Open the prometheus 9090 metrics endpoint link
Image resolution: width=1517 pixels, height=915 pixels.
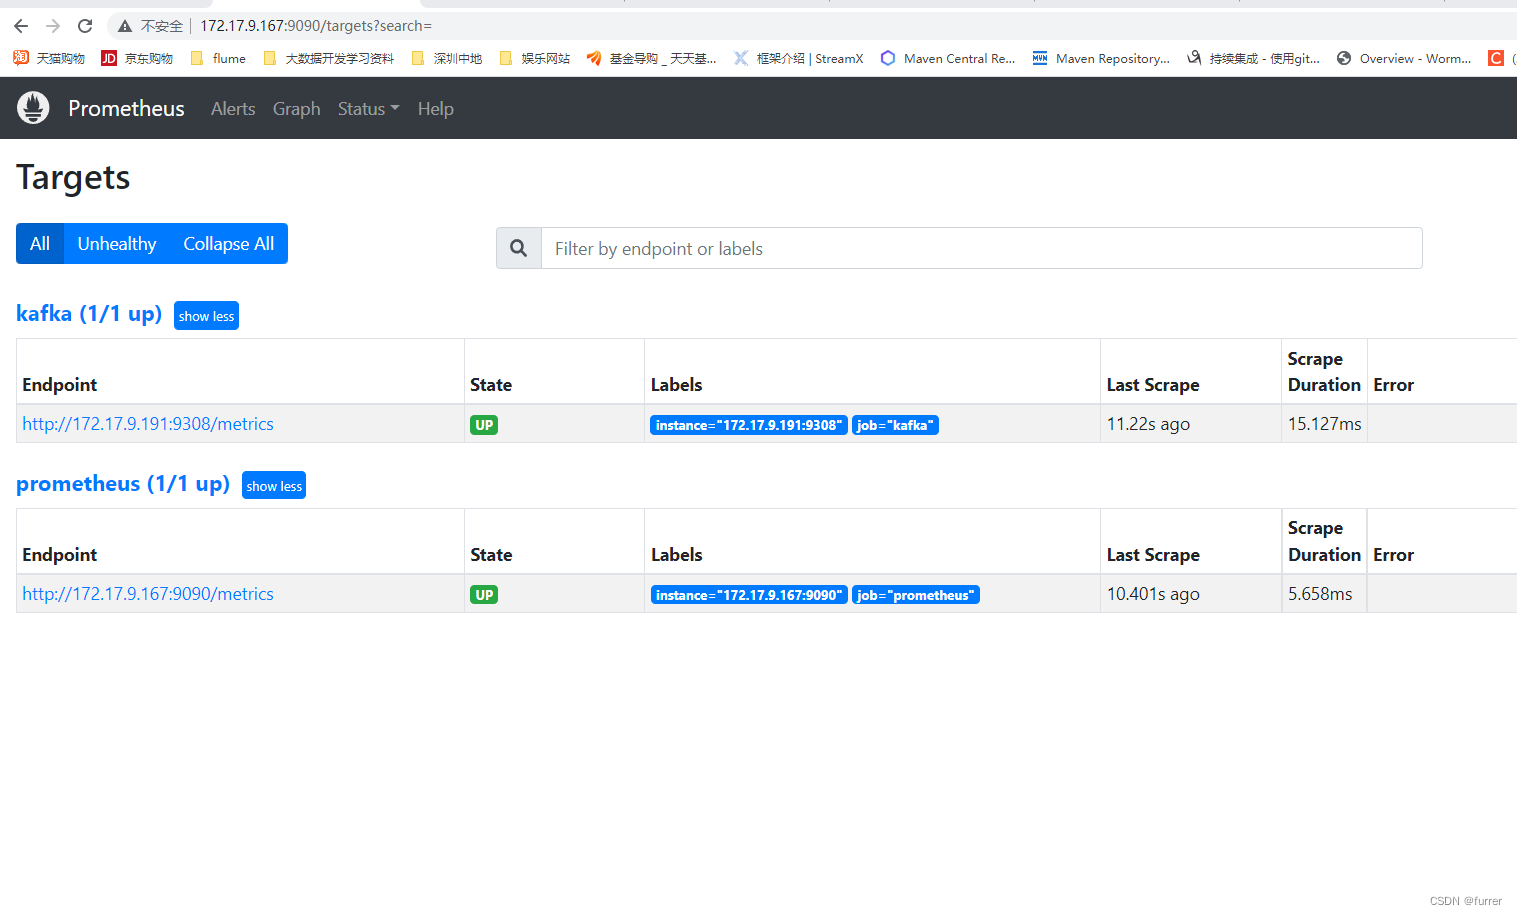(x=148, y=594)
